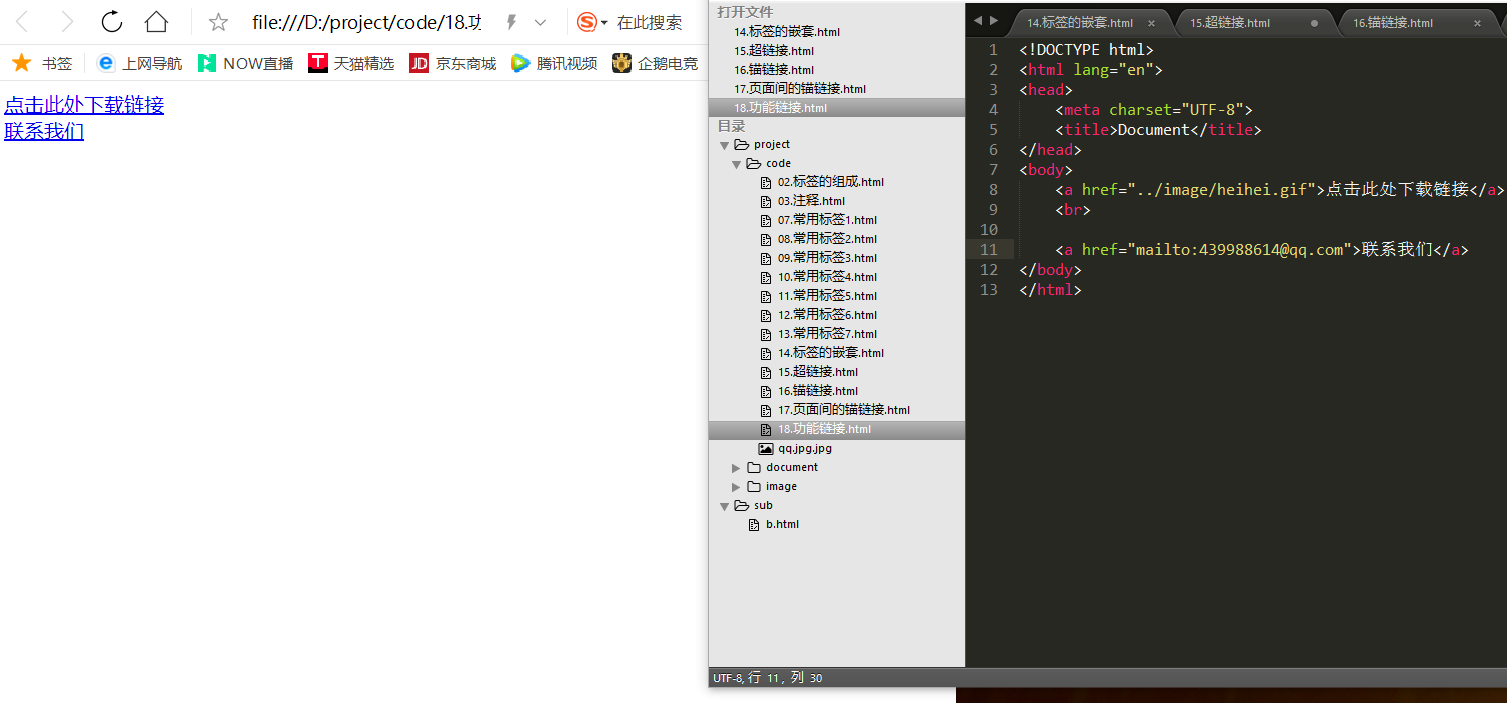Collapse the sub folder arrow
Screen dimensions: 1507x703
click(x=724, y=506)
